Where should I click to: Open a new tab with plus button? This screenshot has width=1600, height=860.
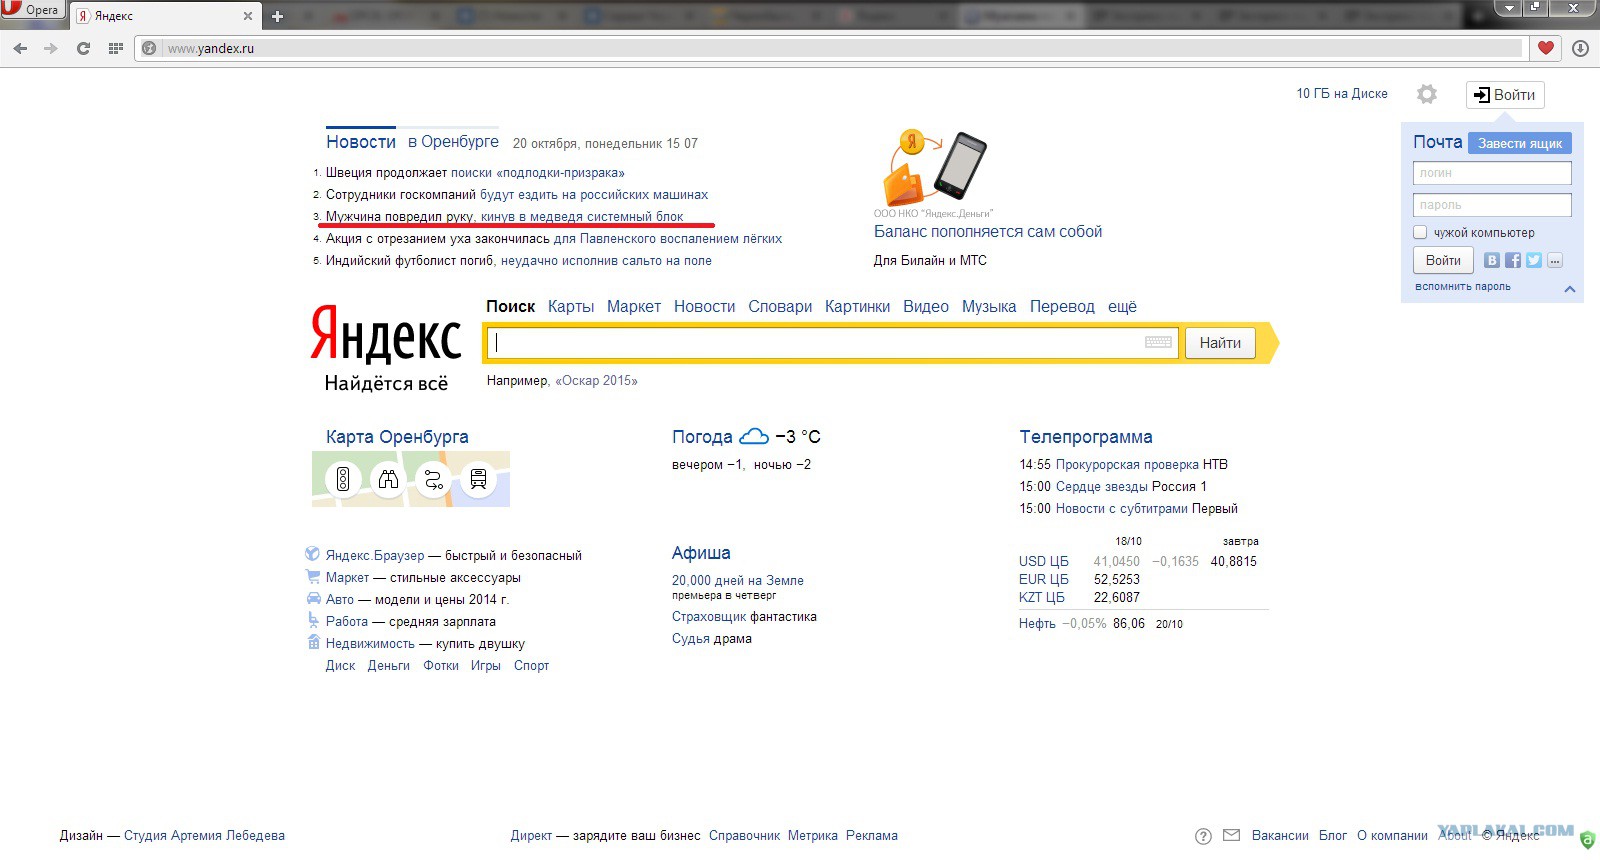pos(278,16)
